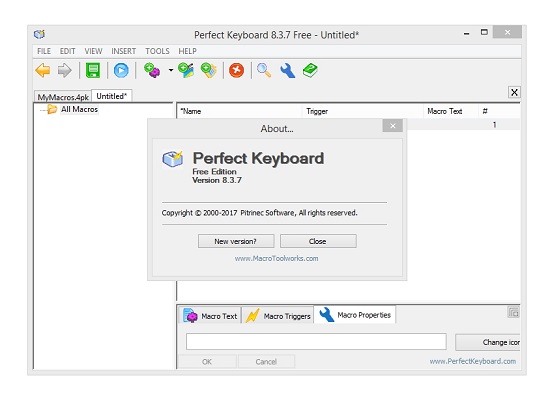Open settings with the blue wrench icon
This screenshot has width=550, height=393.
[287, 70]
